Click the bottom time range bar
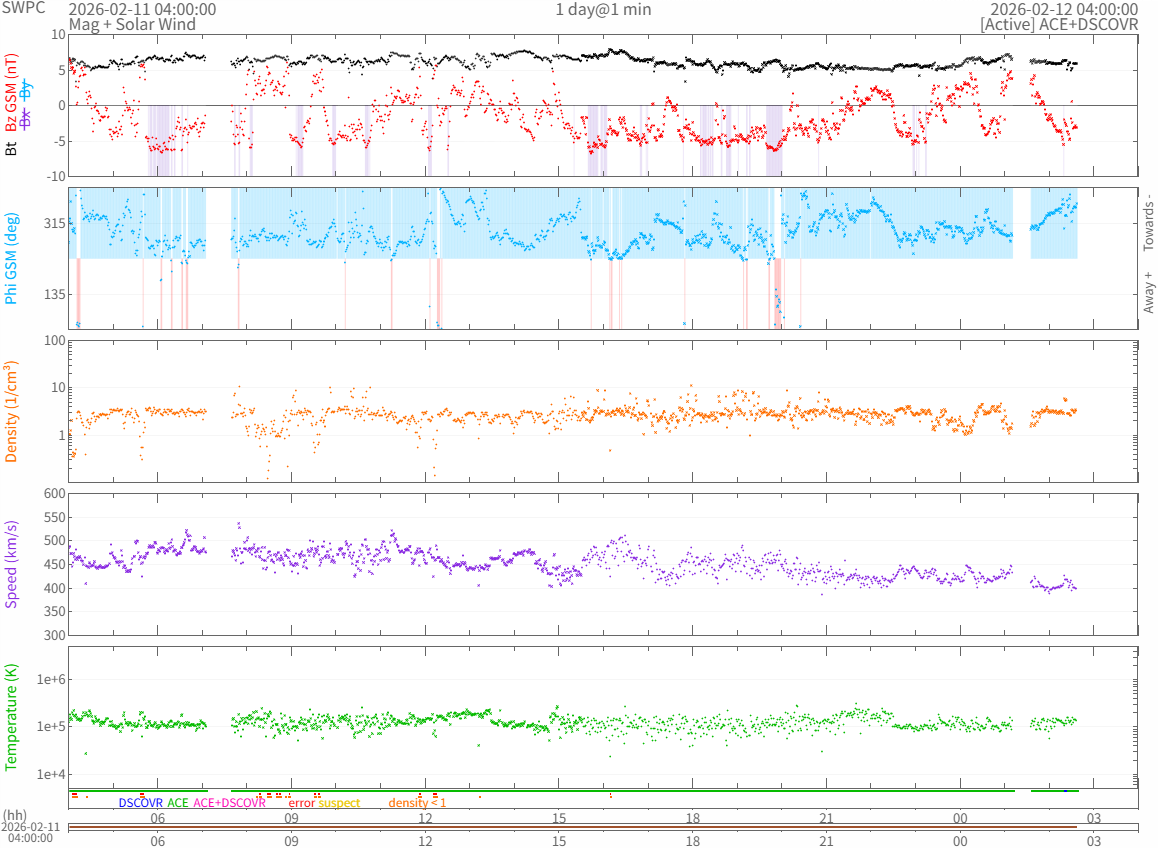 572,827
